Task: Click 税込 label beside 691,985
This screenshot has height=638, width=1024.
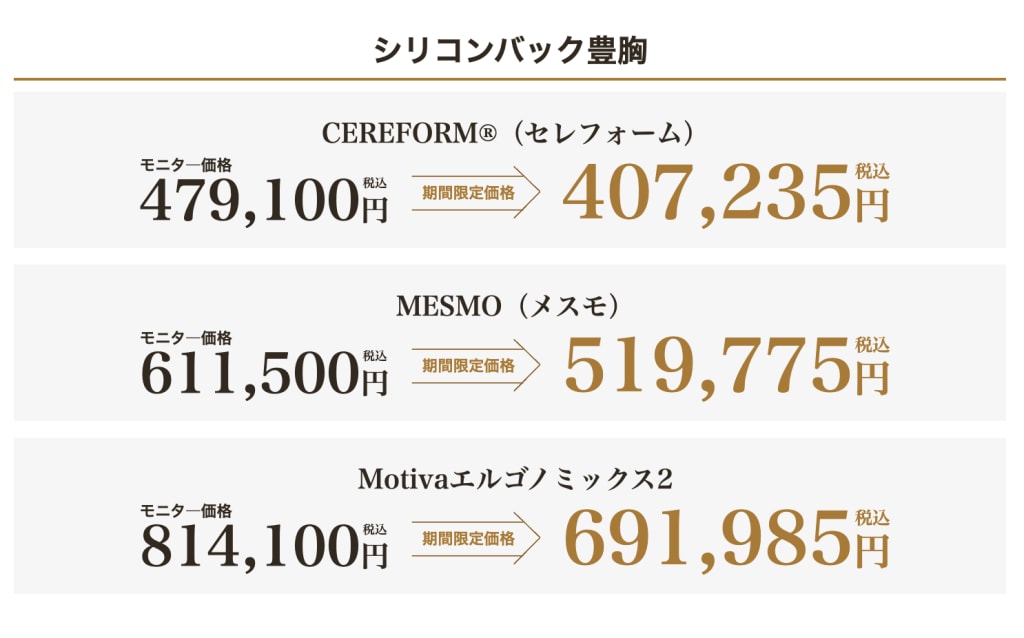Action: [872, 518]
